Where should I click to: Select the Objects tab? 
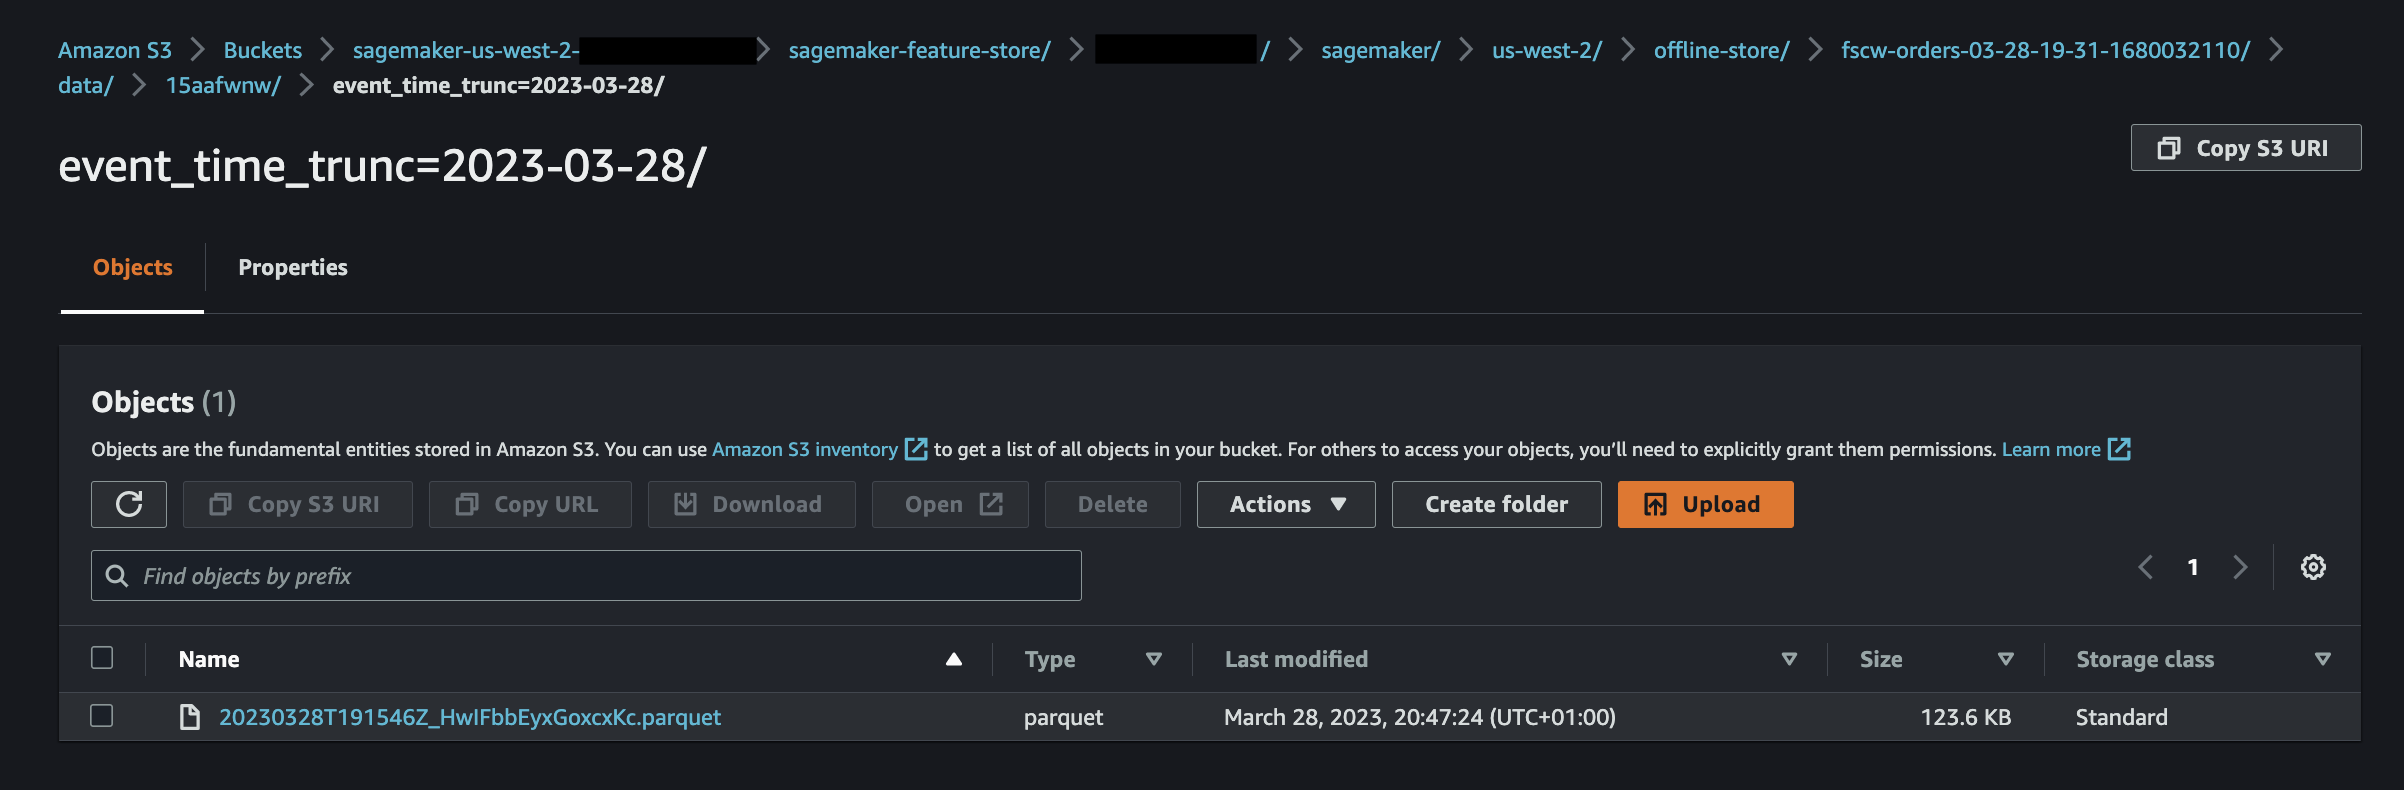(x=133, y=267)
